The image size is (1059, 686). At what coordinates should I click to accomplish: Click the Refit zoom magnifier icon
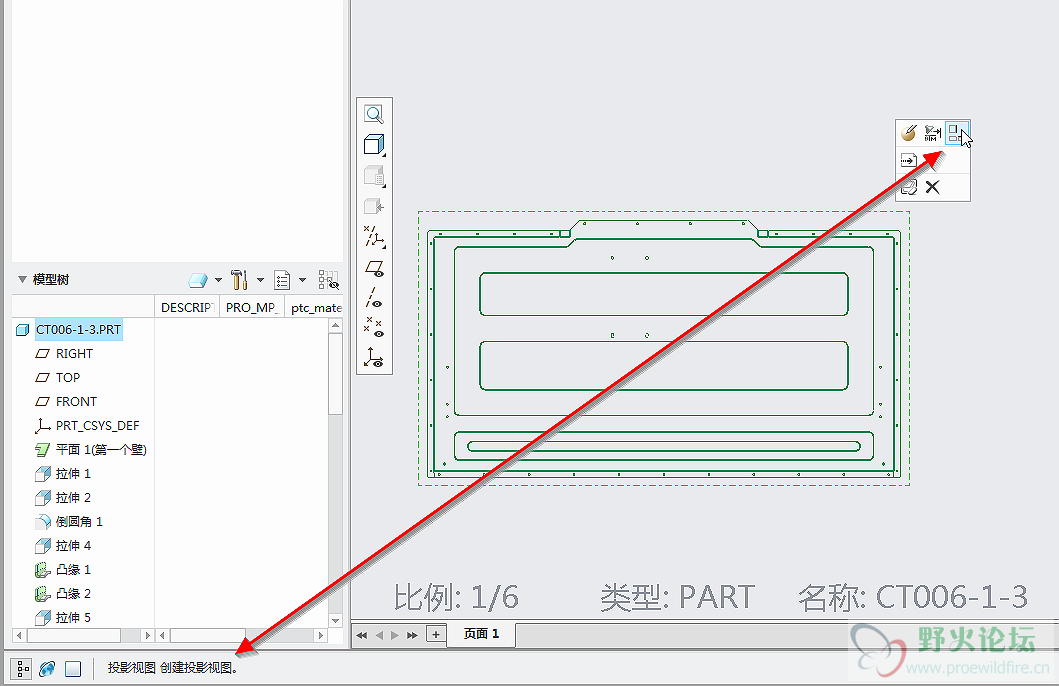click(374, 113)
